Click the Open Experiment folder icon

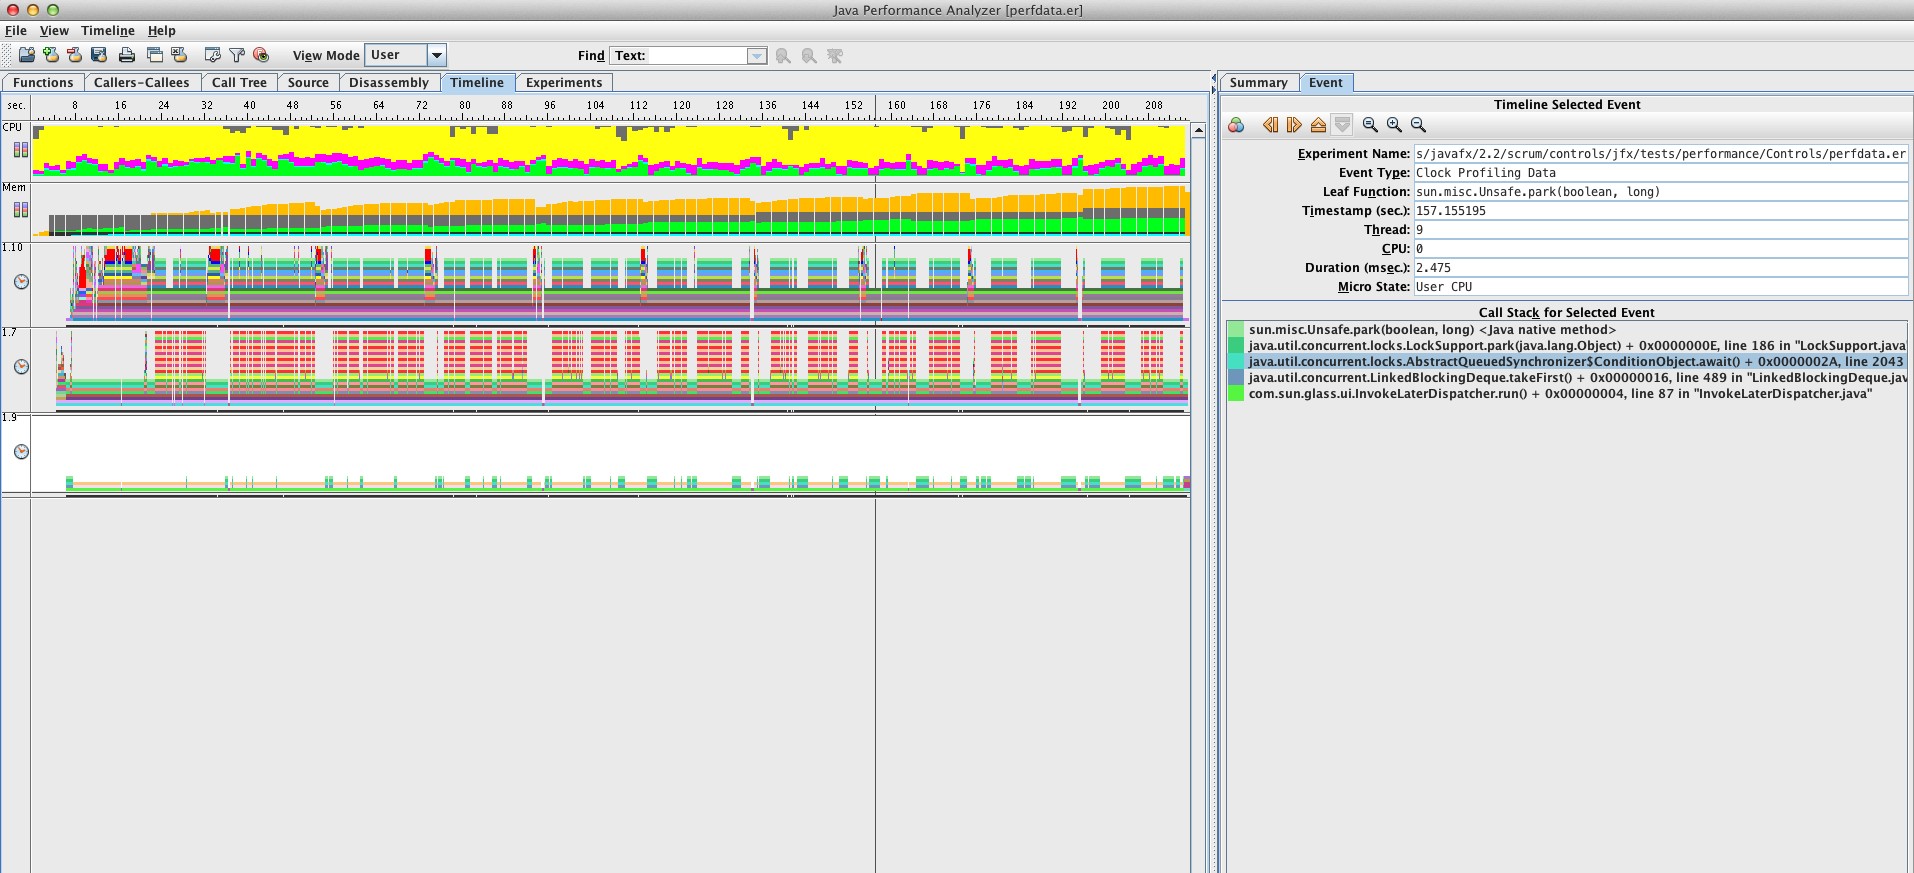point(27,55)
